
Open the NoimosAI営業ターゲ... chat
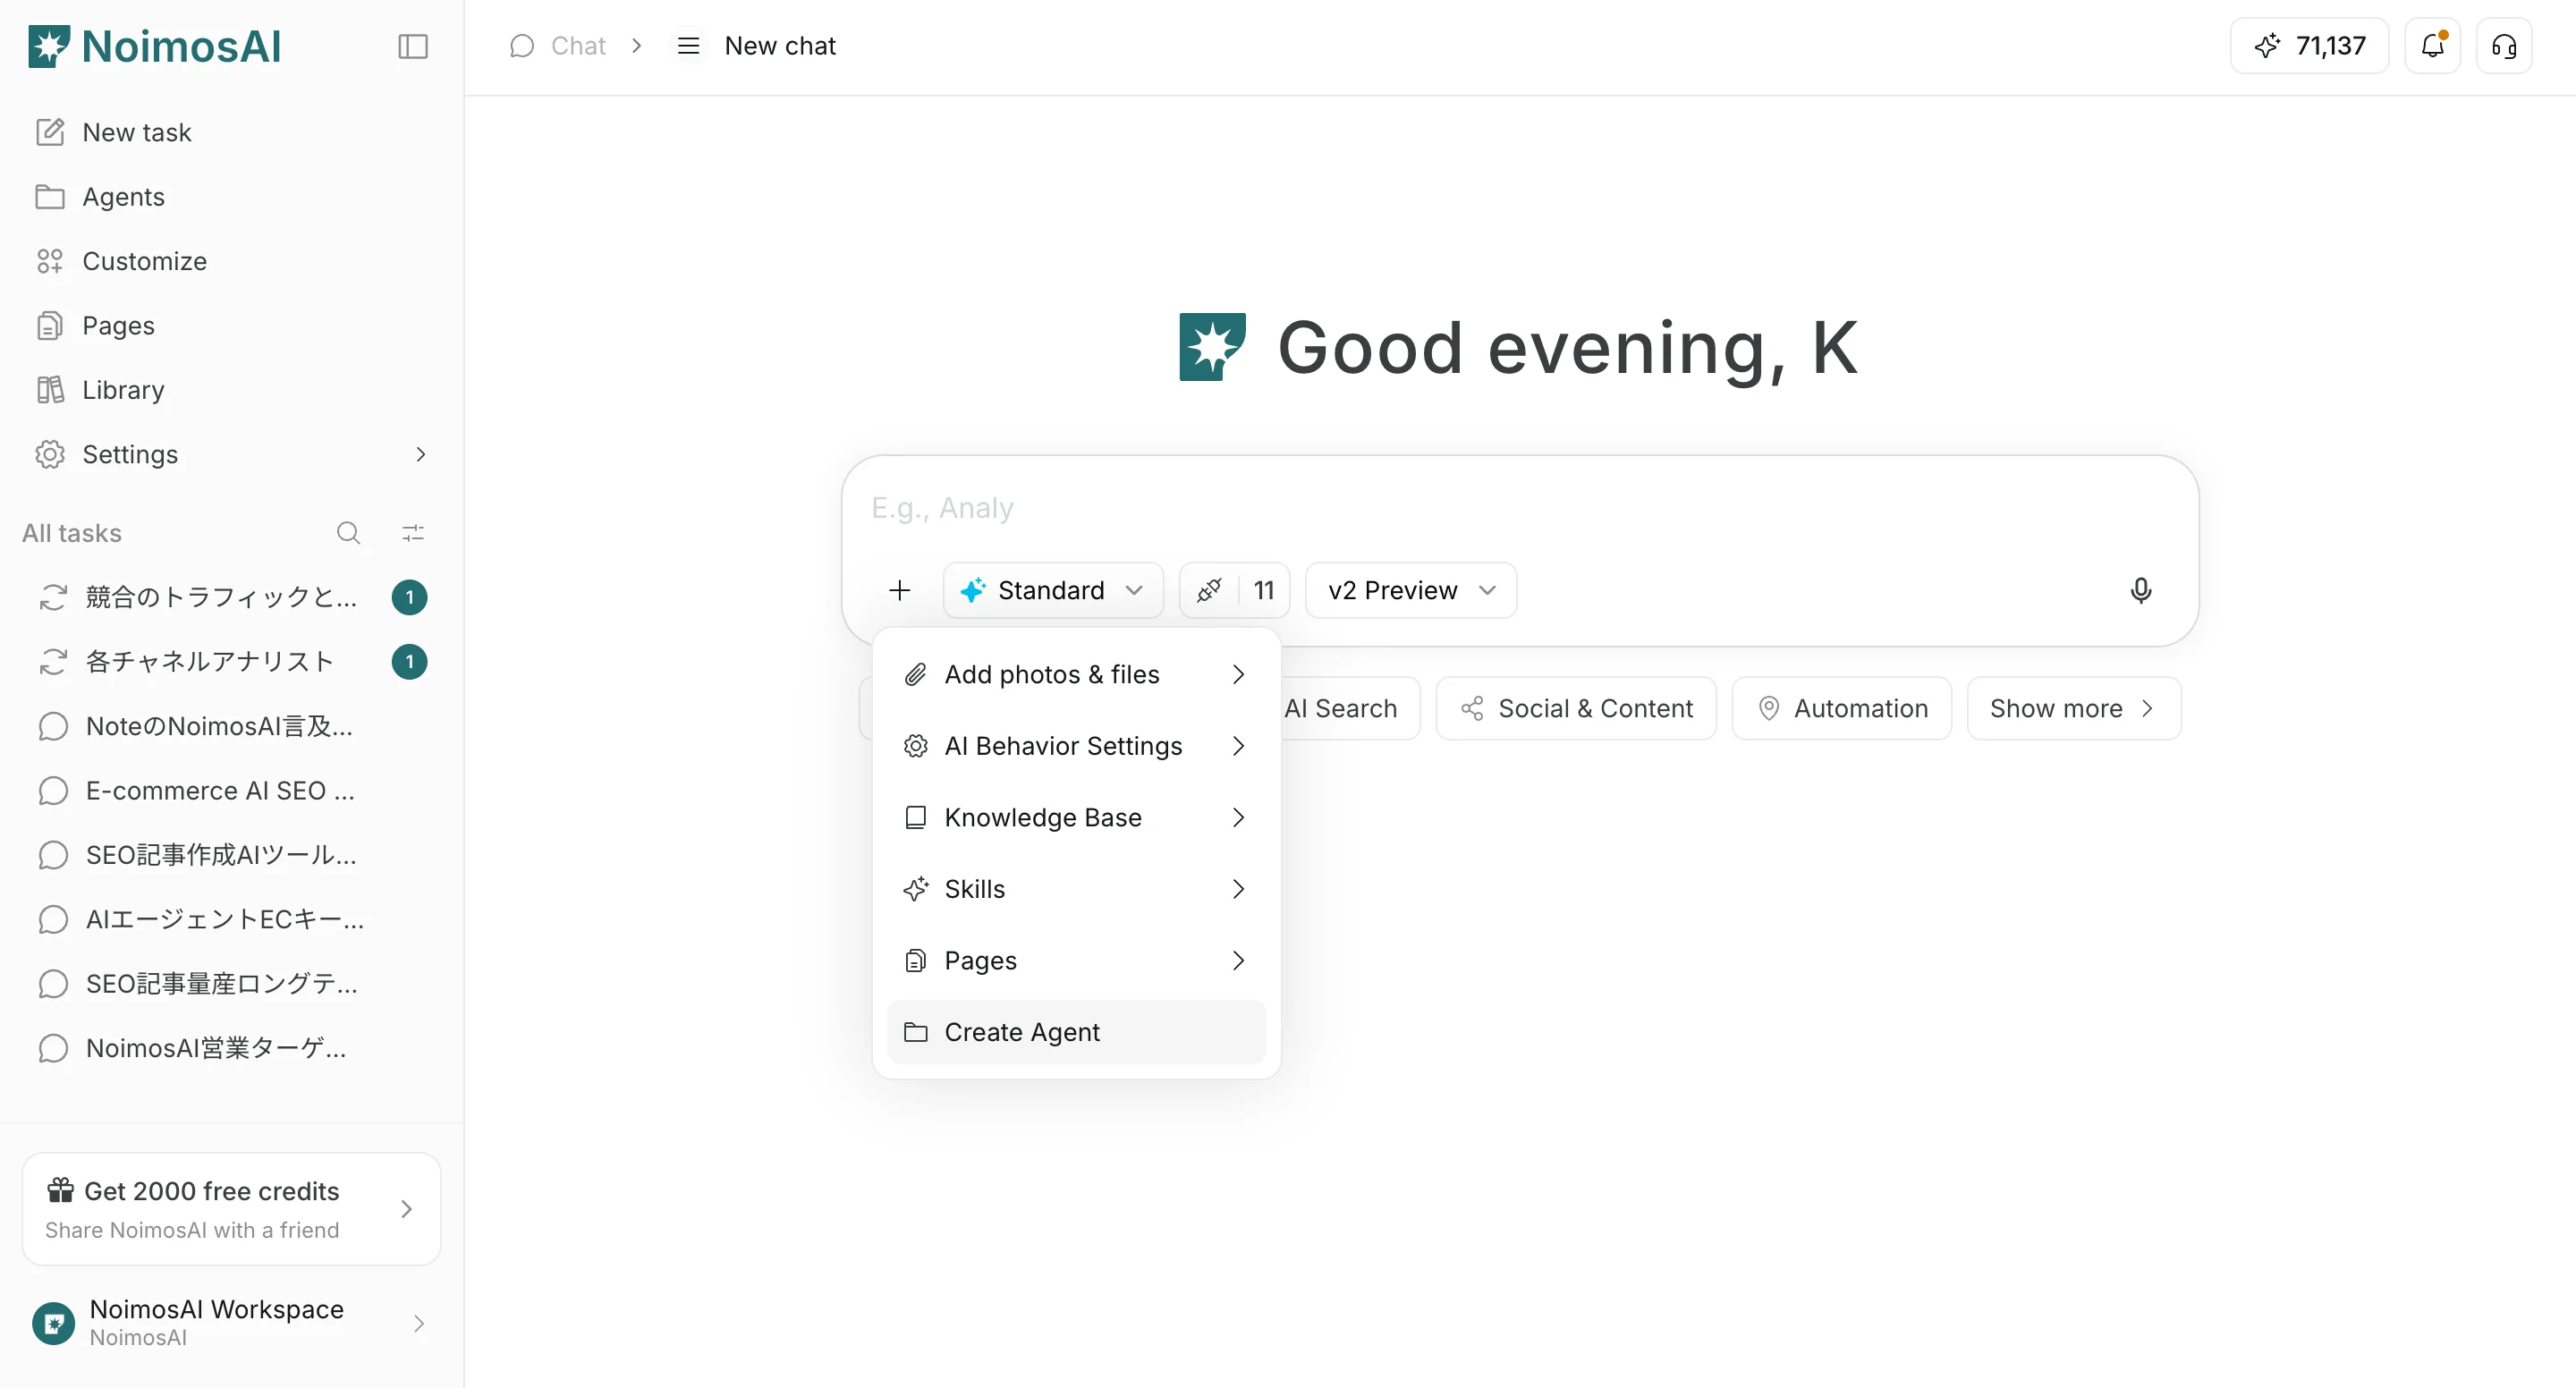coord(232,1048)
